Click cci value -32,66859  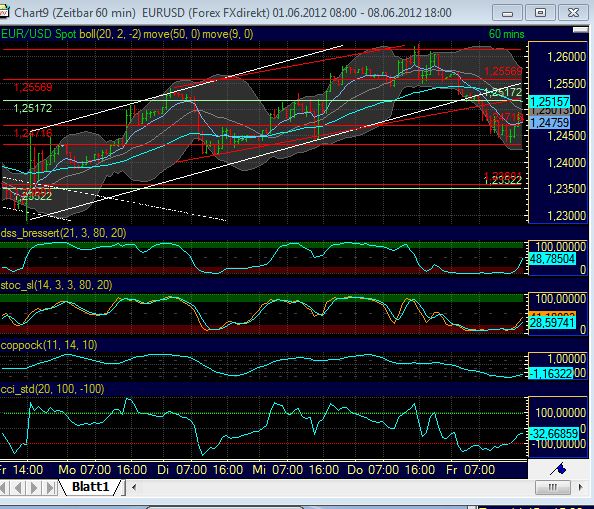coord(554,434)
